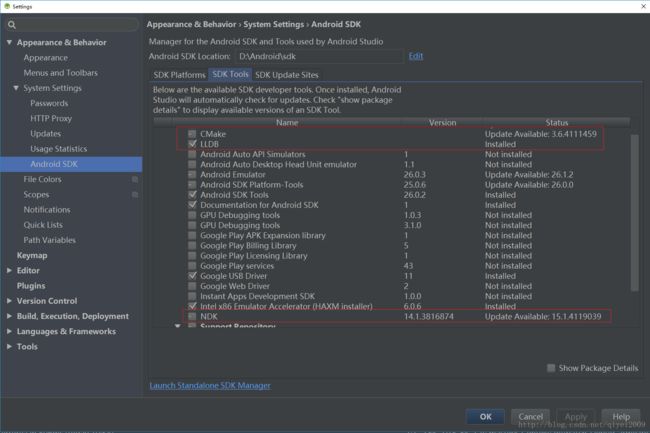Click the Status column header
The width and height of the screenshot is (650, 433).
tap(557, 123)
